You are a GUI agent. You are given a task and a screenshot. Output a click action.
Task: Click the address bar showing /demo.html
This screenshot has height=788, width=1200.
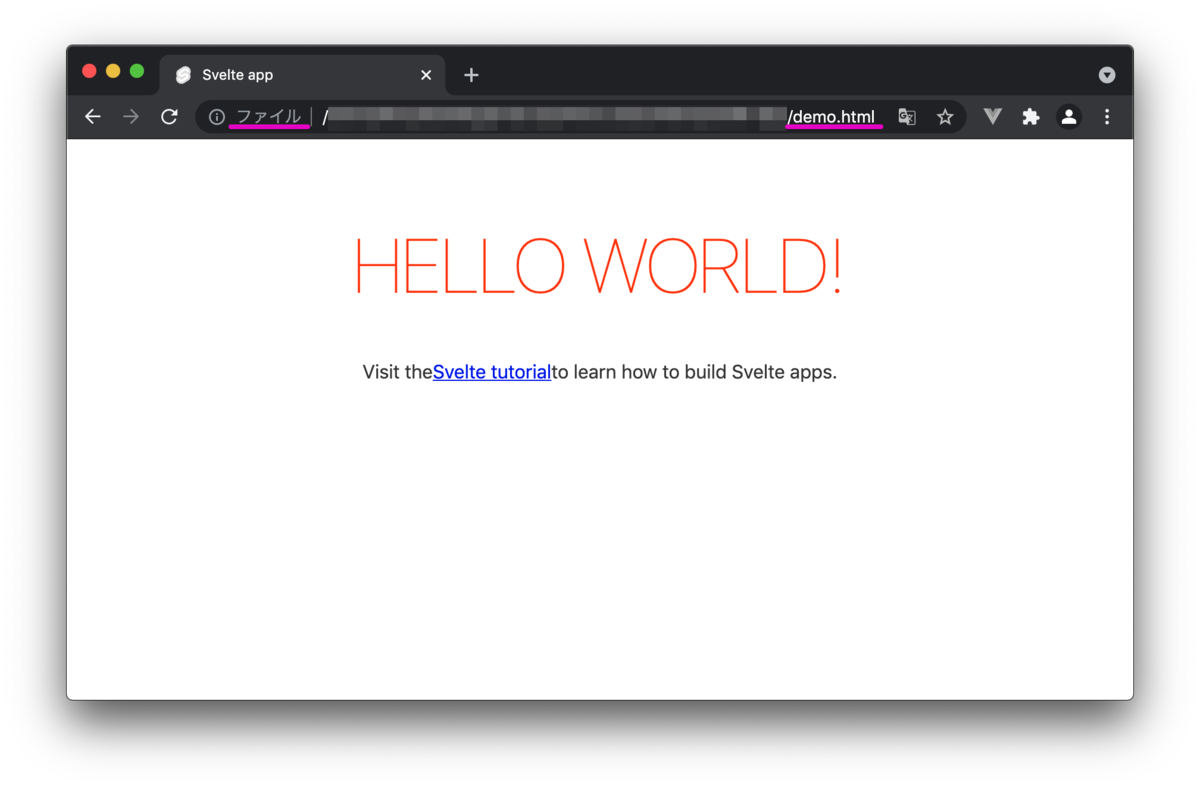click(x=580, y=117)
